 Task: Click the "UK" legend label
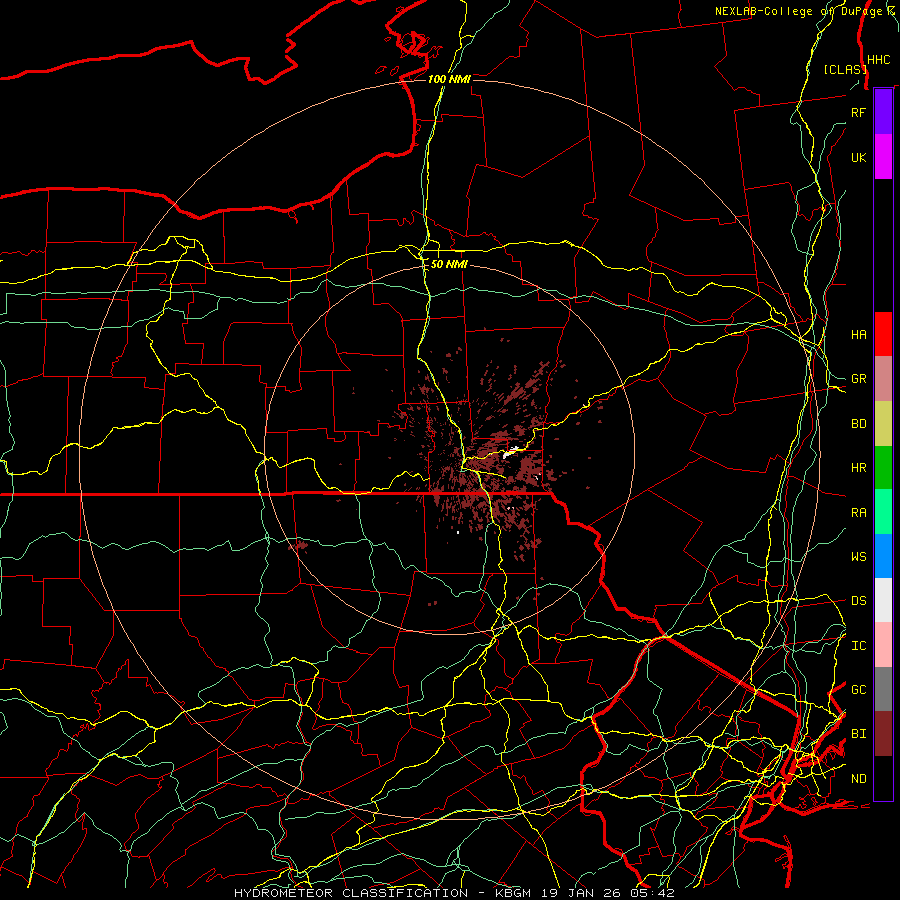tap(858, 158)
